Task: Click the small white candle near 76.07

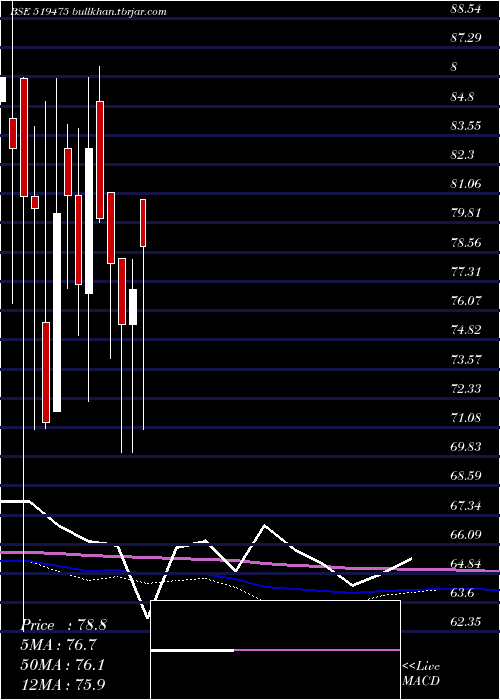Action: pos(133,307)
